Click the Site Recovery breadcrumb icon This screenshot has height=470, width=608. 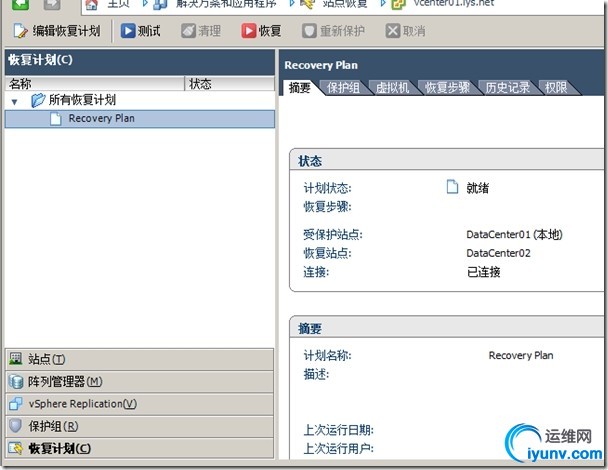307,4
